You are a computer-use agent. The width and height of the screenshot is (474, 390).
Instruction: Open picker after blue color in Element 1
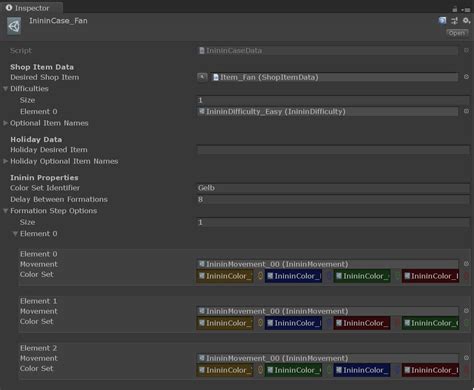point(329,323)
